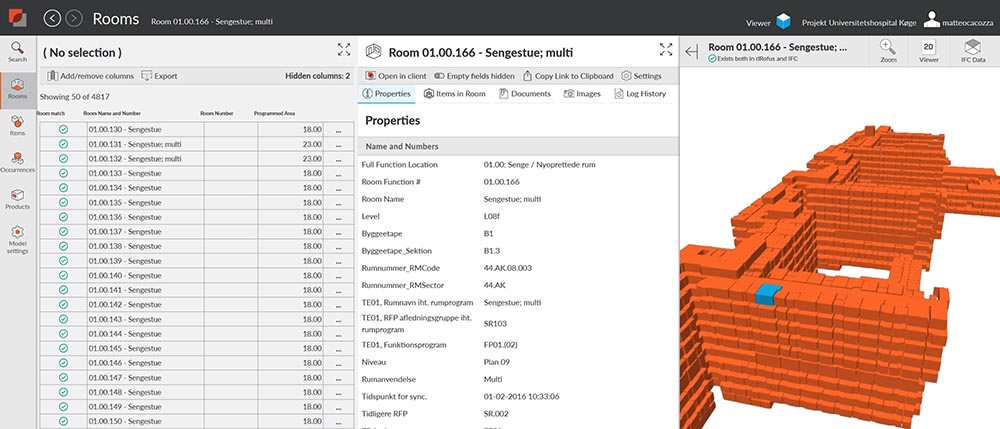Select row 01.00.147 - Sengestue
Viewport: 1000px width, 429px height.
click(x=196, y=378)
